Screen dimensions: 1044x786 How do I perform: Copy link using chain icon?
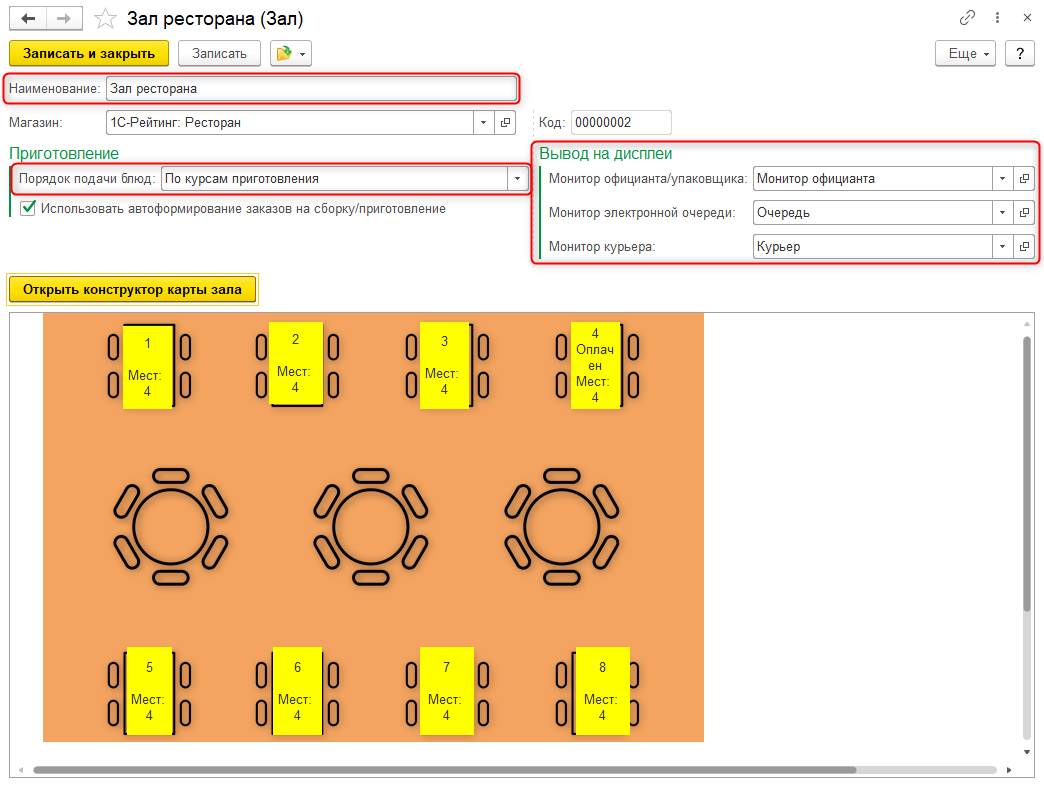click(x=967, y=18)
